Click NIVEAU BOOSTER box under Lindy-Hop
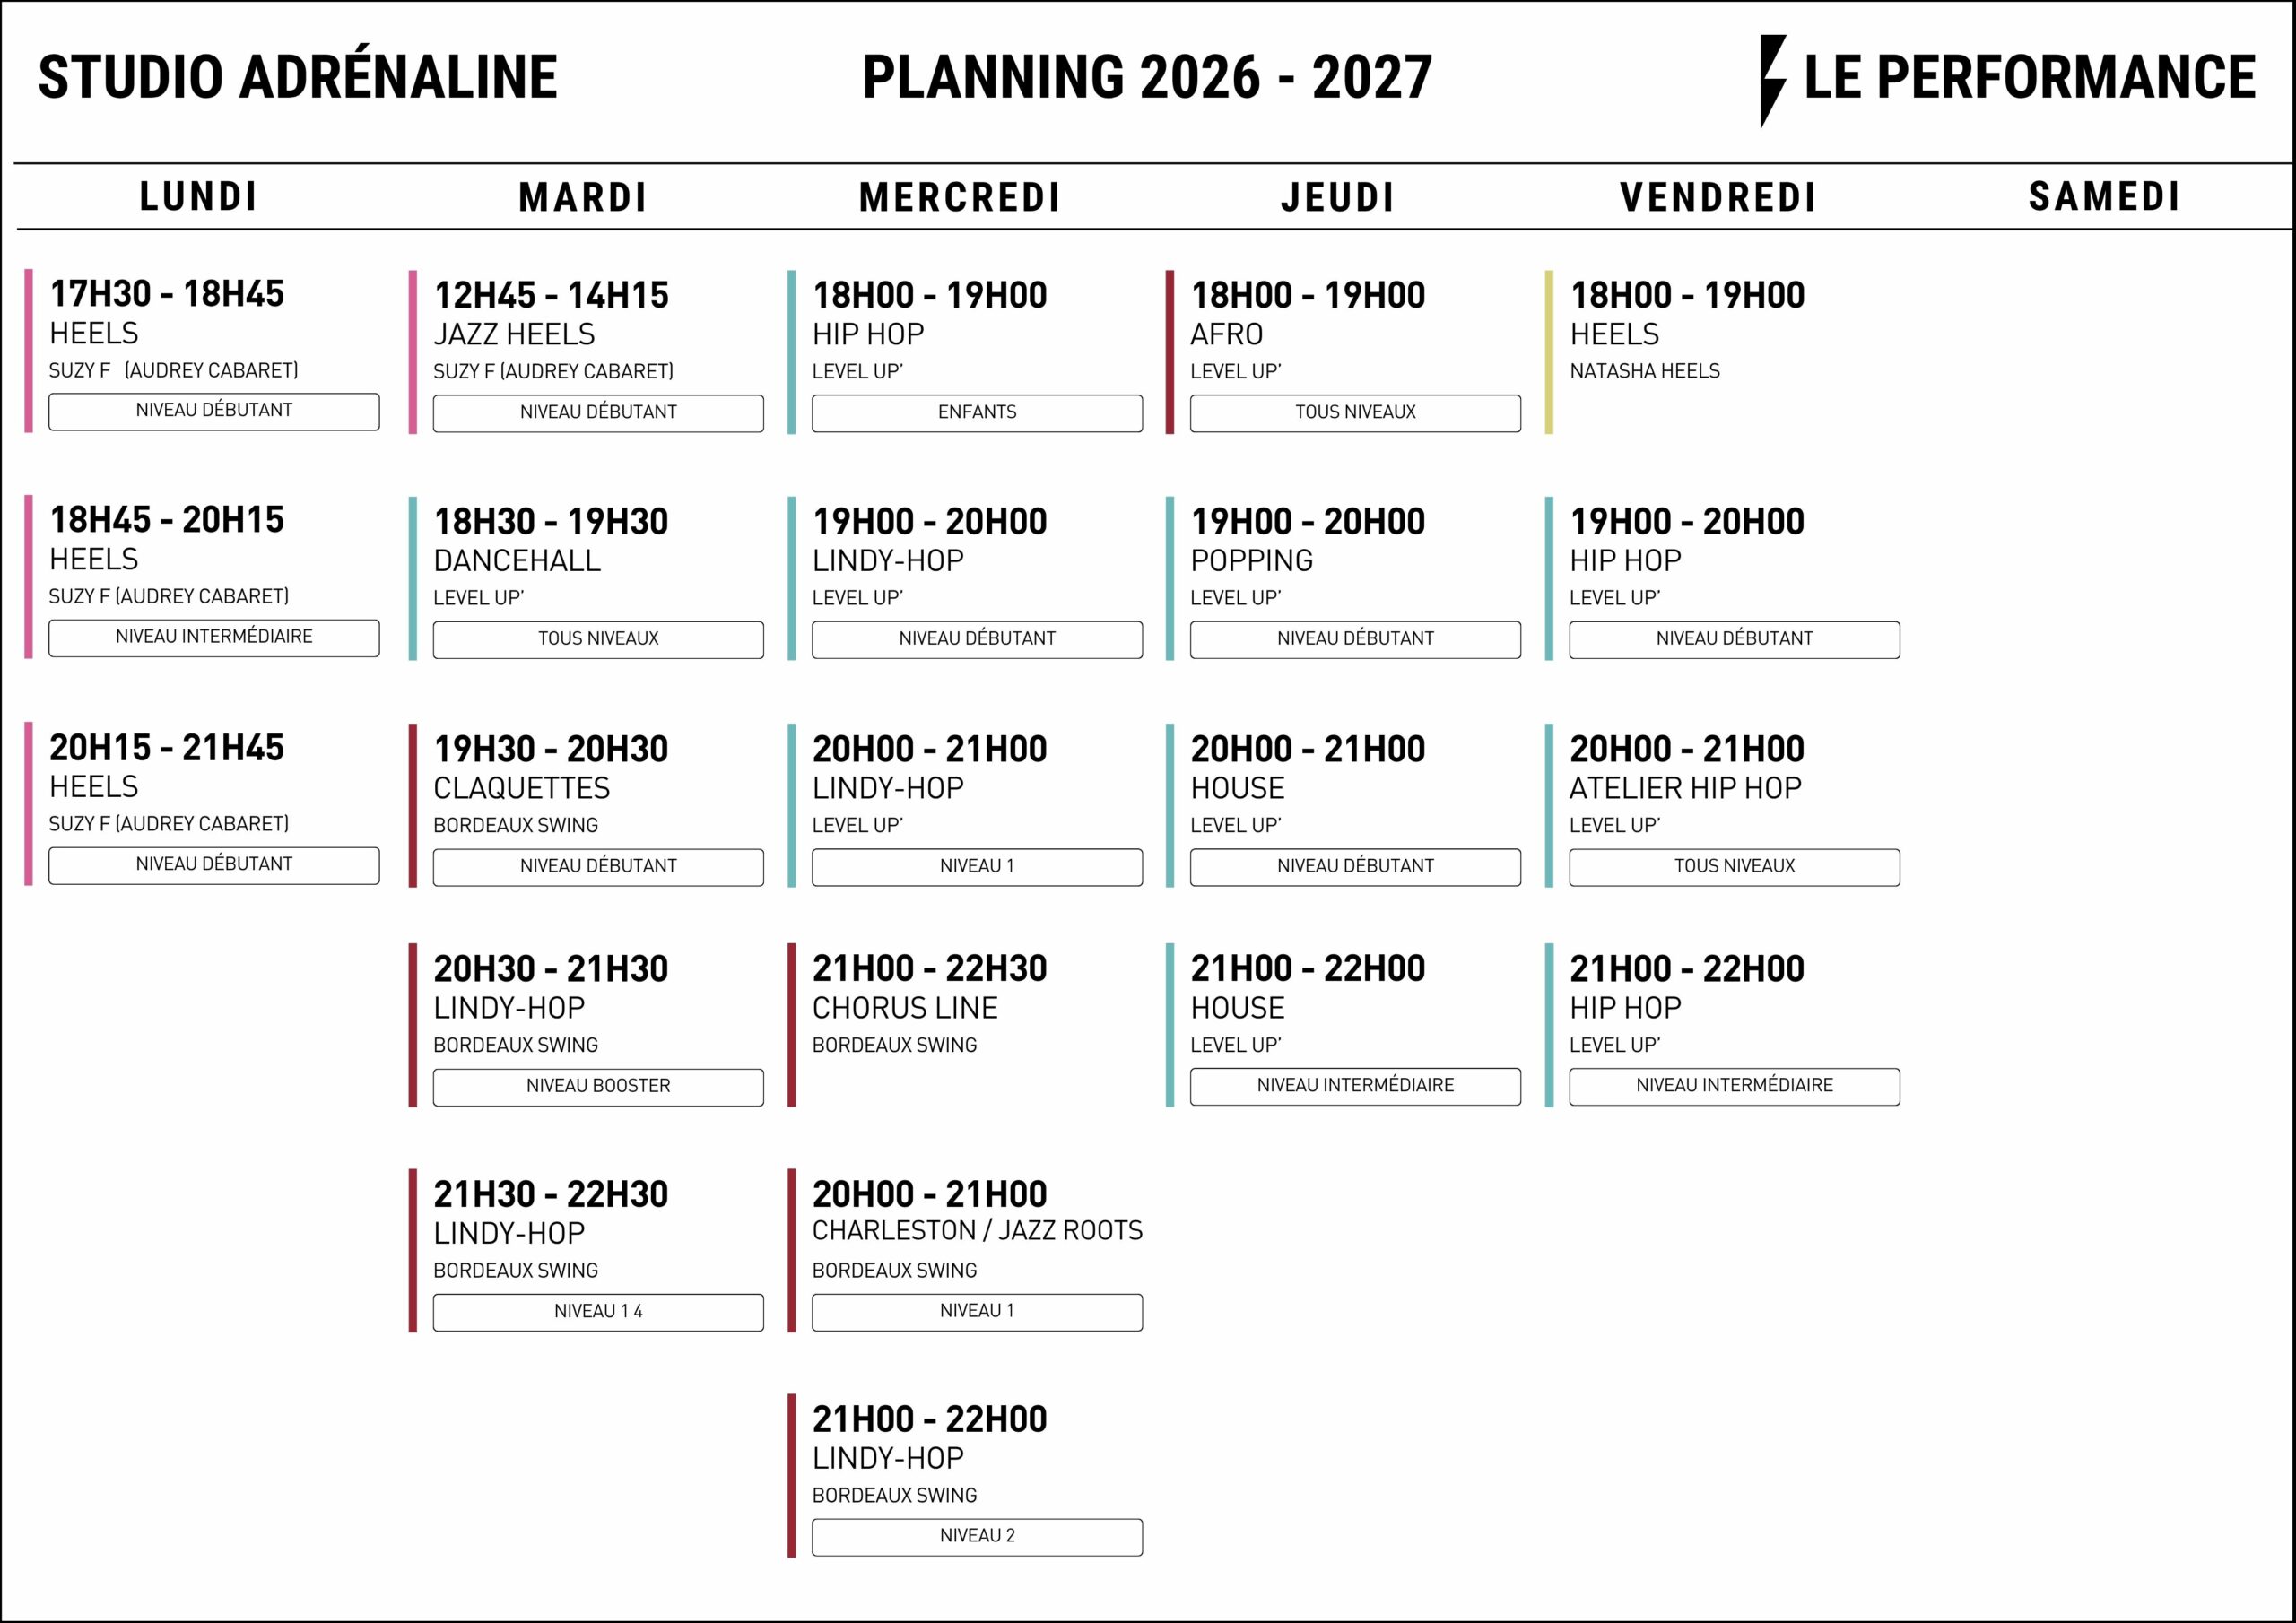 coord(598,1087)
